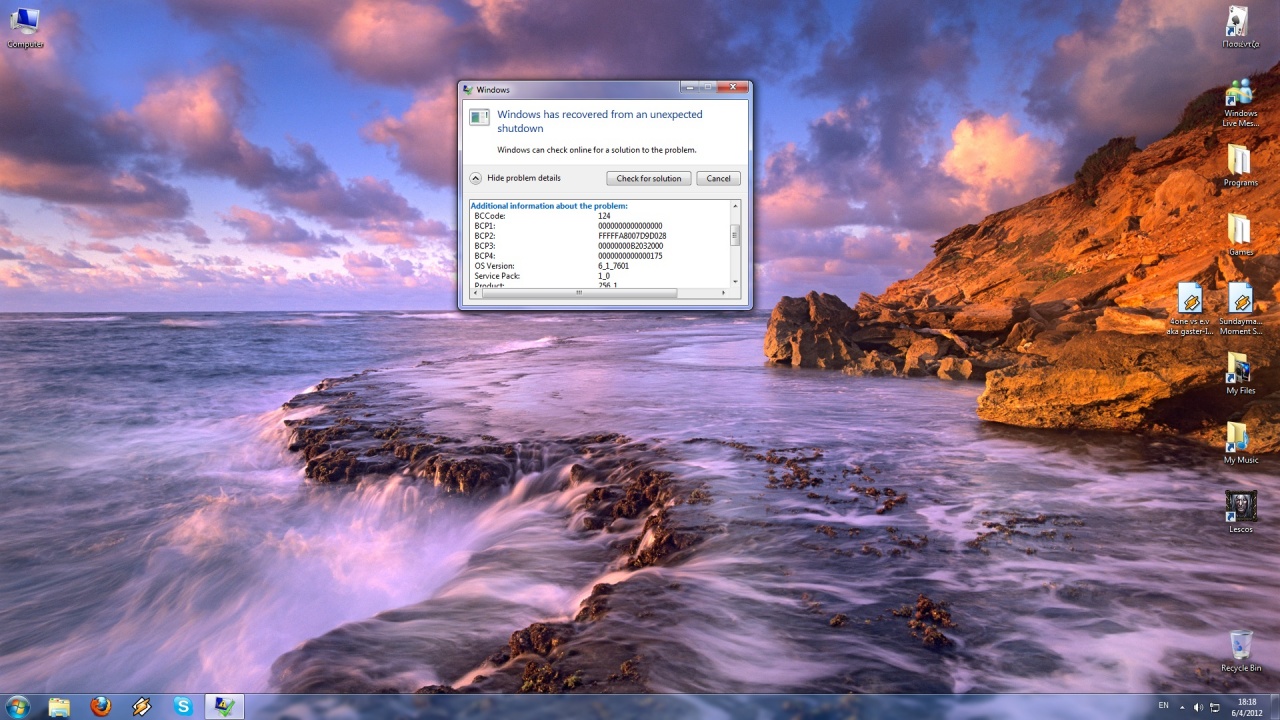Viewport: 1280px width, 720px height.
Task: Select the Lescos desktop shortcut
Action: tap(1240, 511)
